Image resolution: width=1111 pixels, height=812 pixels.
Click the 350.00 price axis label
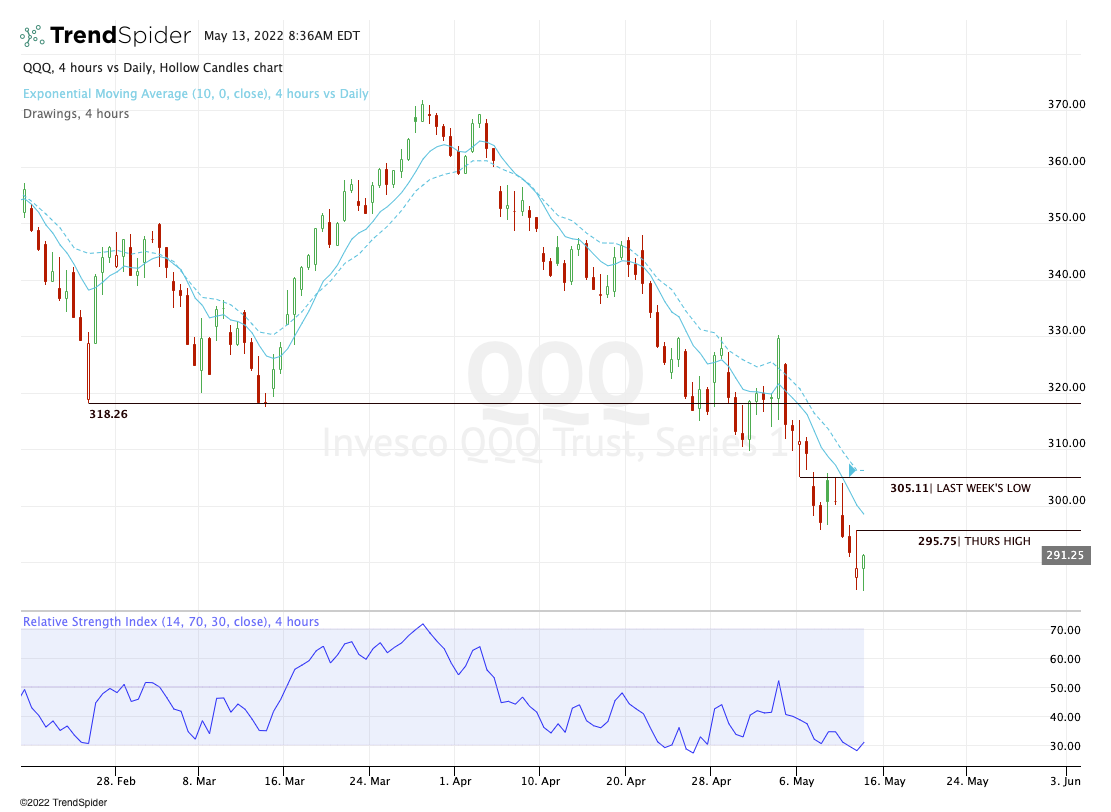click(x=1066, y=217)
